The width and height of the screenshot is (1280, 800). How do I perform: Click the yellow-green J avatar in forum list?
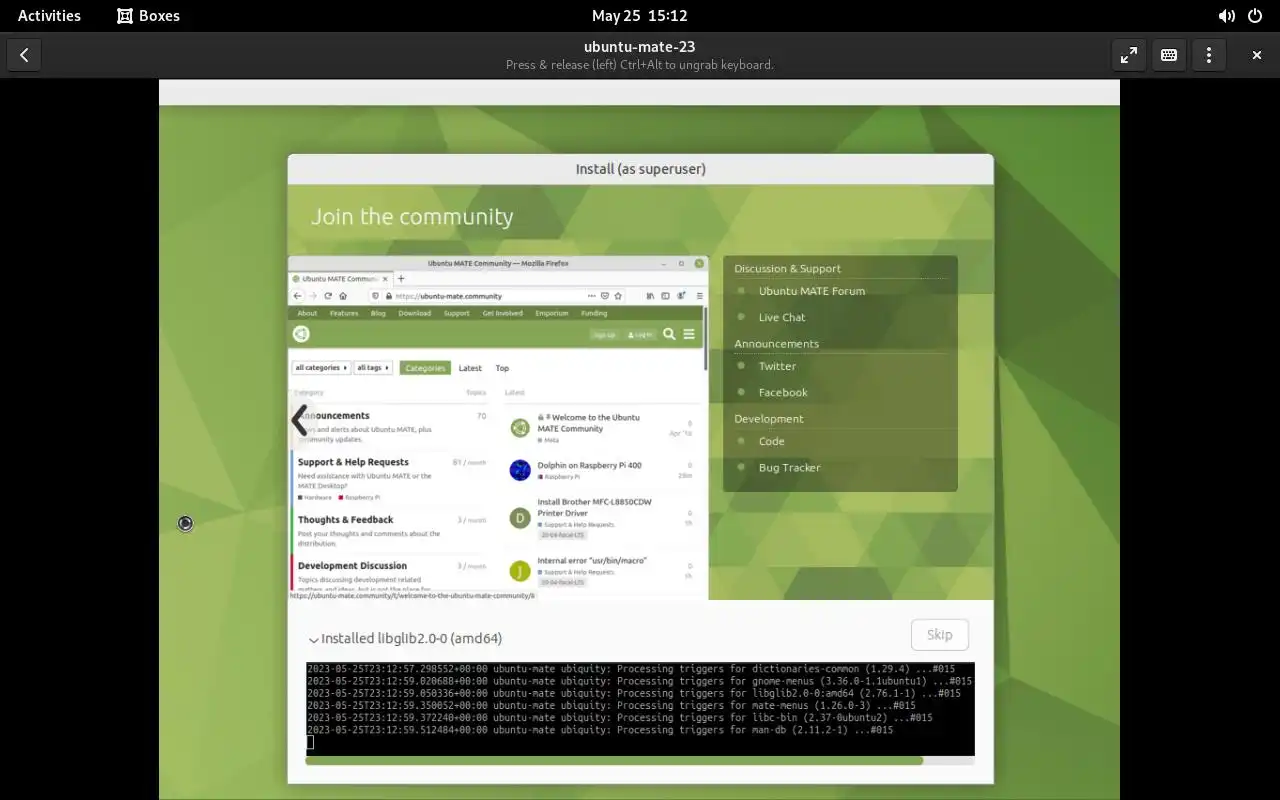click(520, 571)
